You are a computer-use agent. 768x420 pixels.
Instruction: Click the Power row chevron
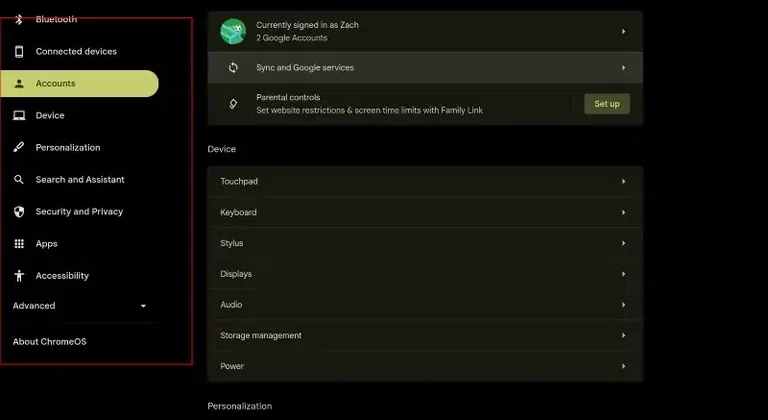pyautogui.click(x=624, y=366)
